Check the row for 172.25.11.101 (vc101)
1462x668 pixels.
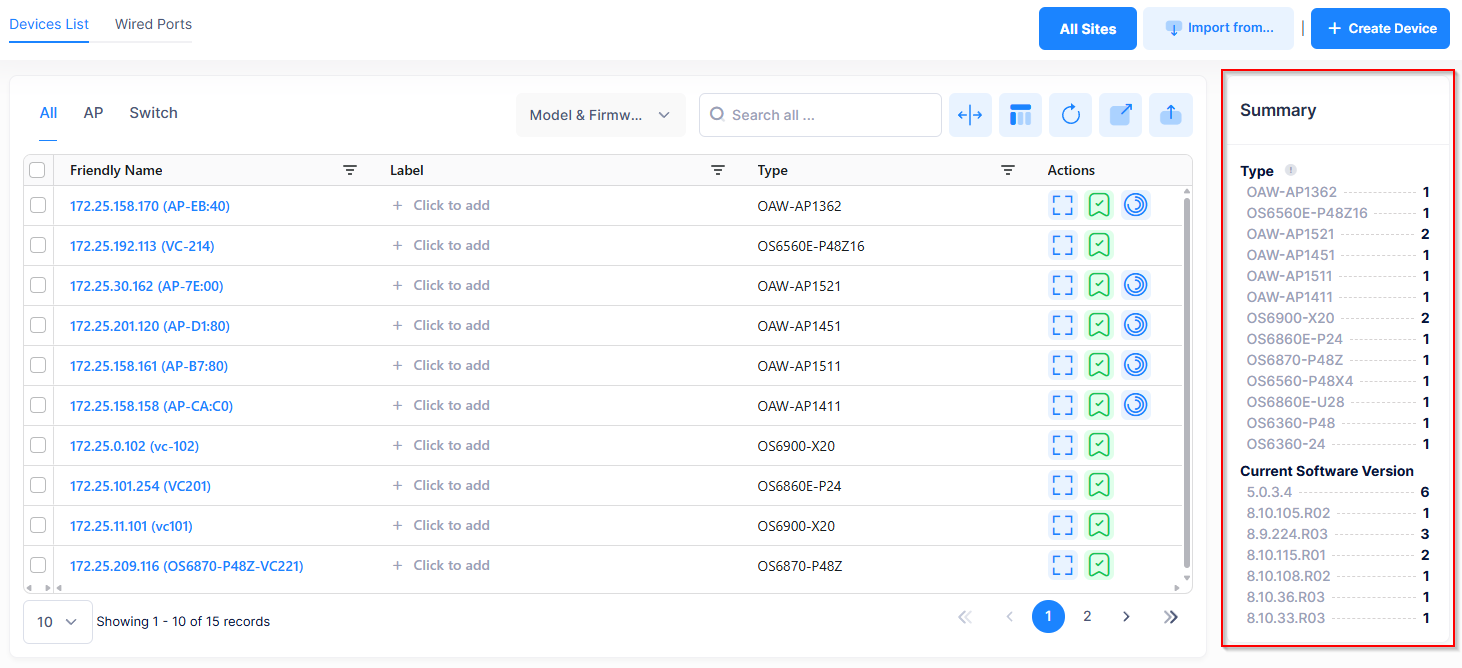(x=38, y=525)
